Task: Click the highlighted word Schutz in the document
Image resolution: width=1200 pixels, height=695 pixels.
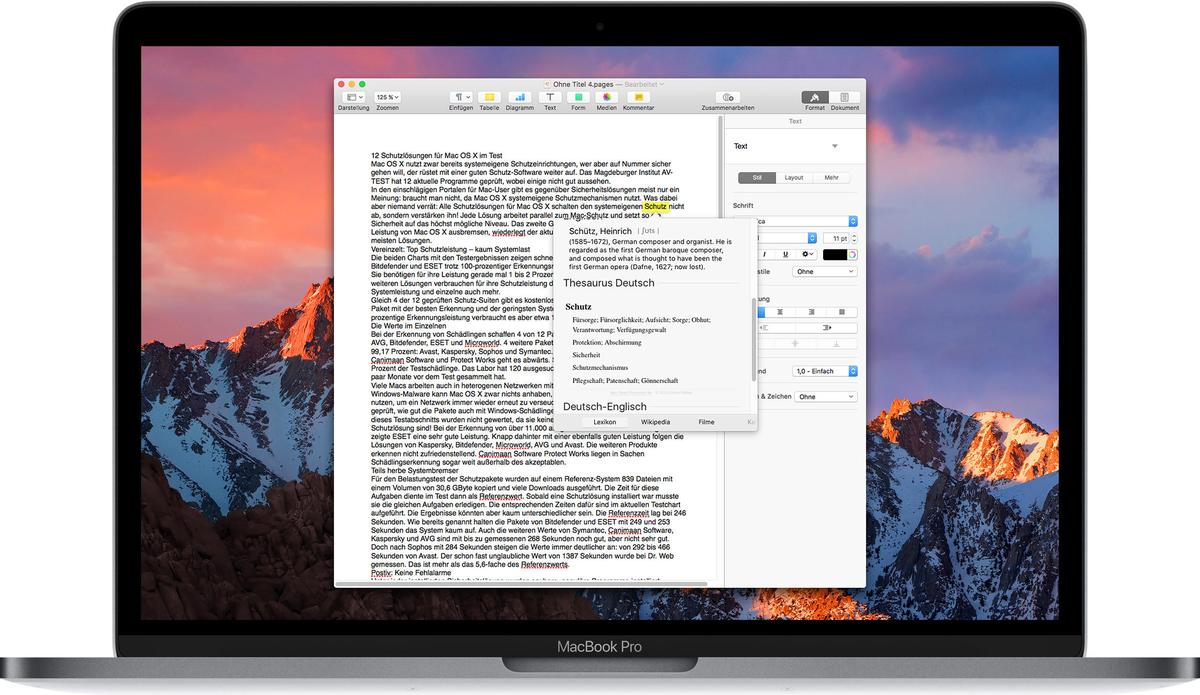Action: [655, 206]
